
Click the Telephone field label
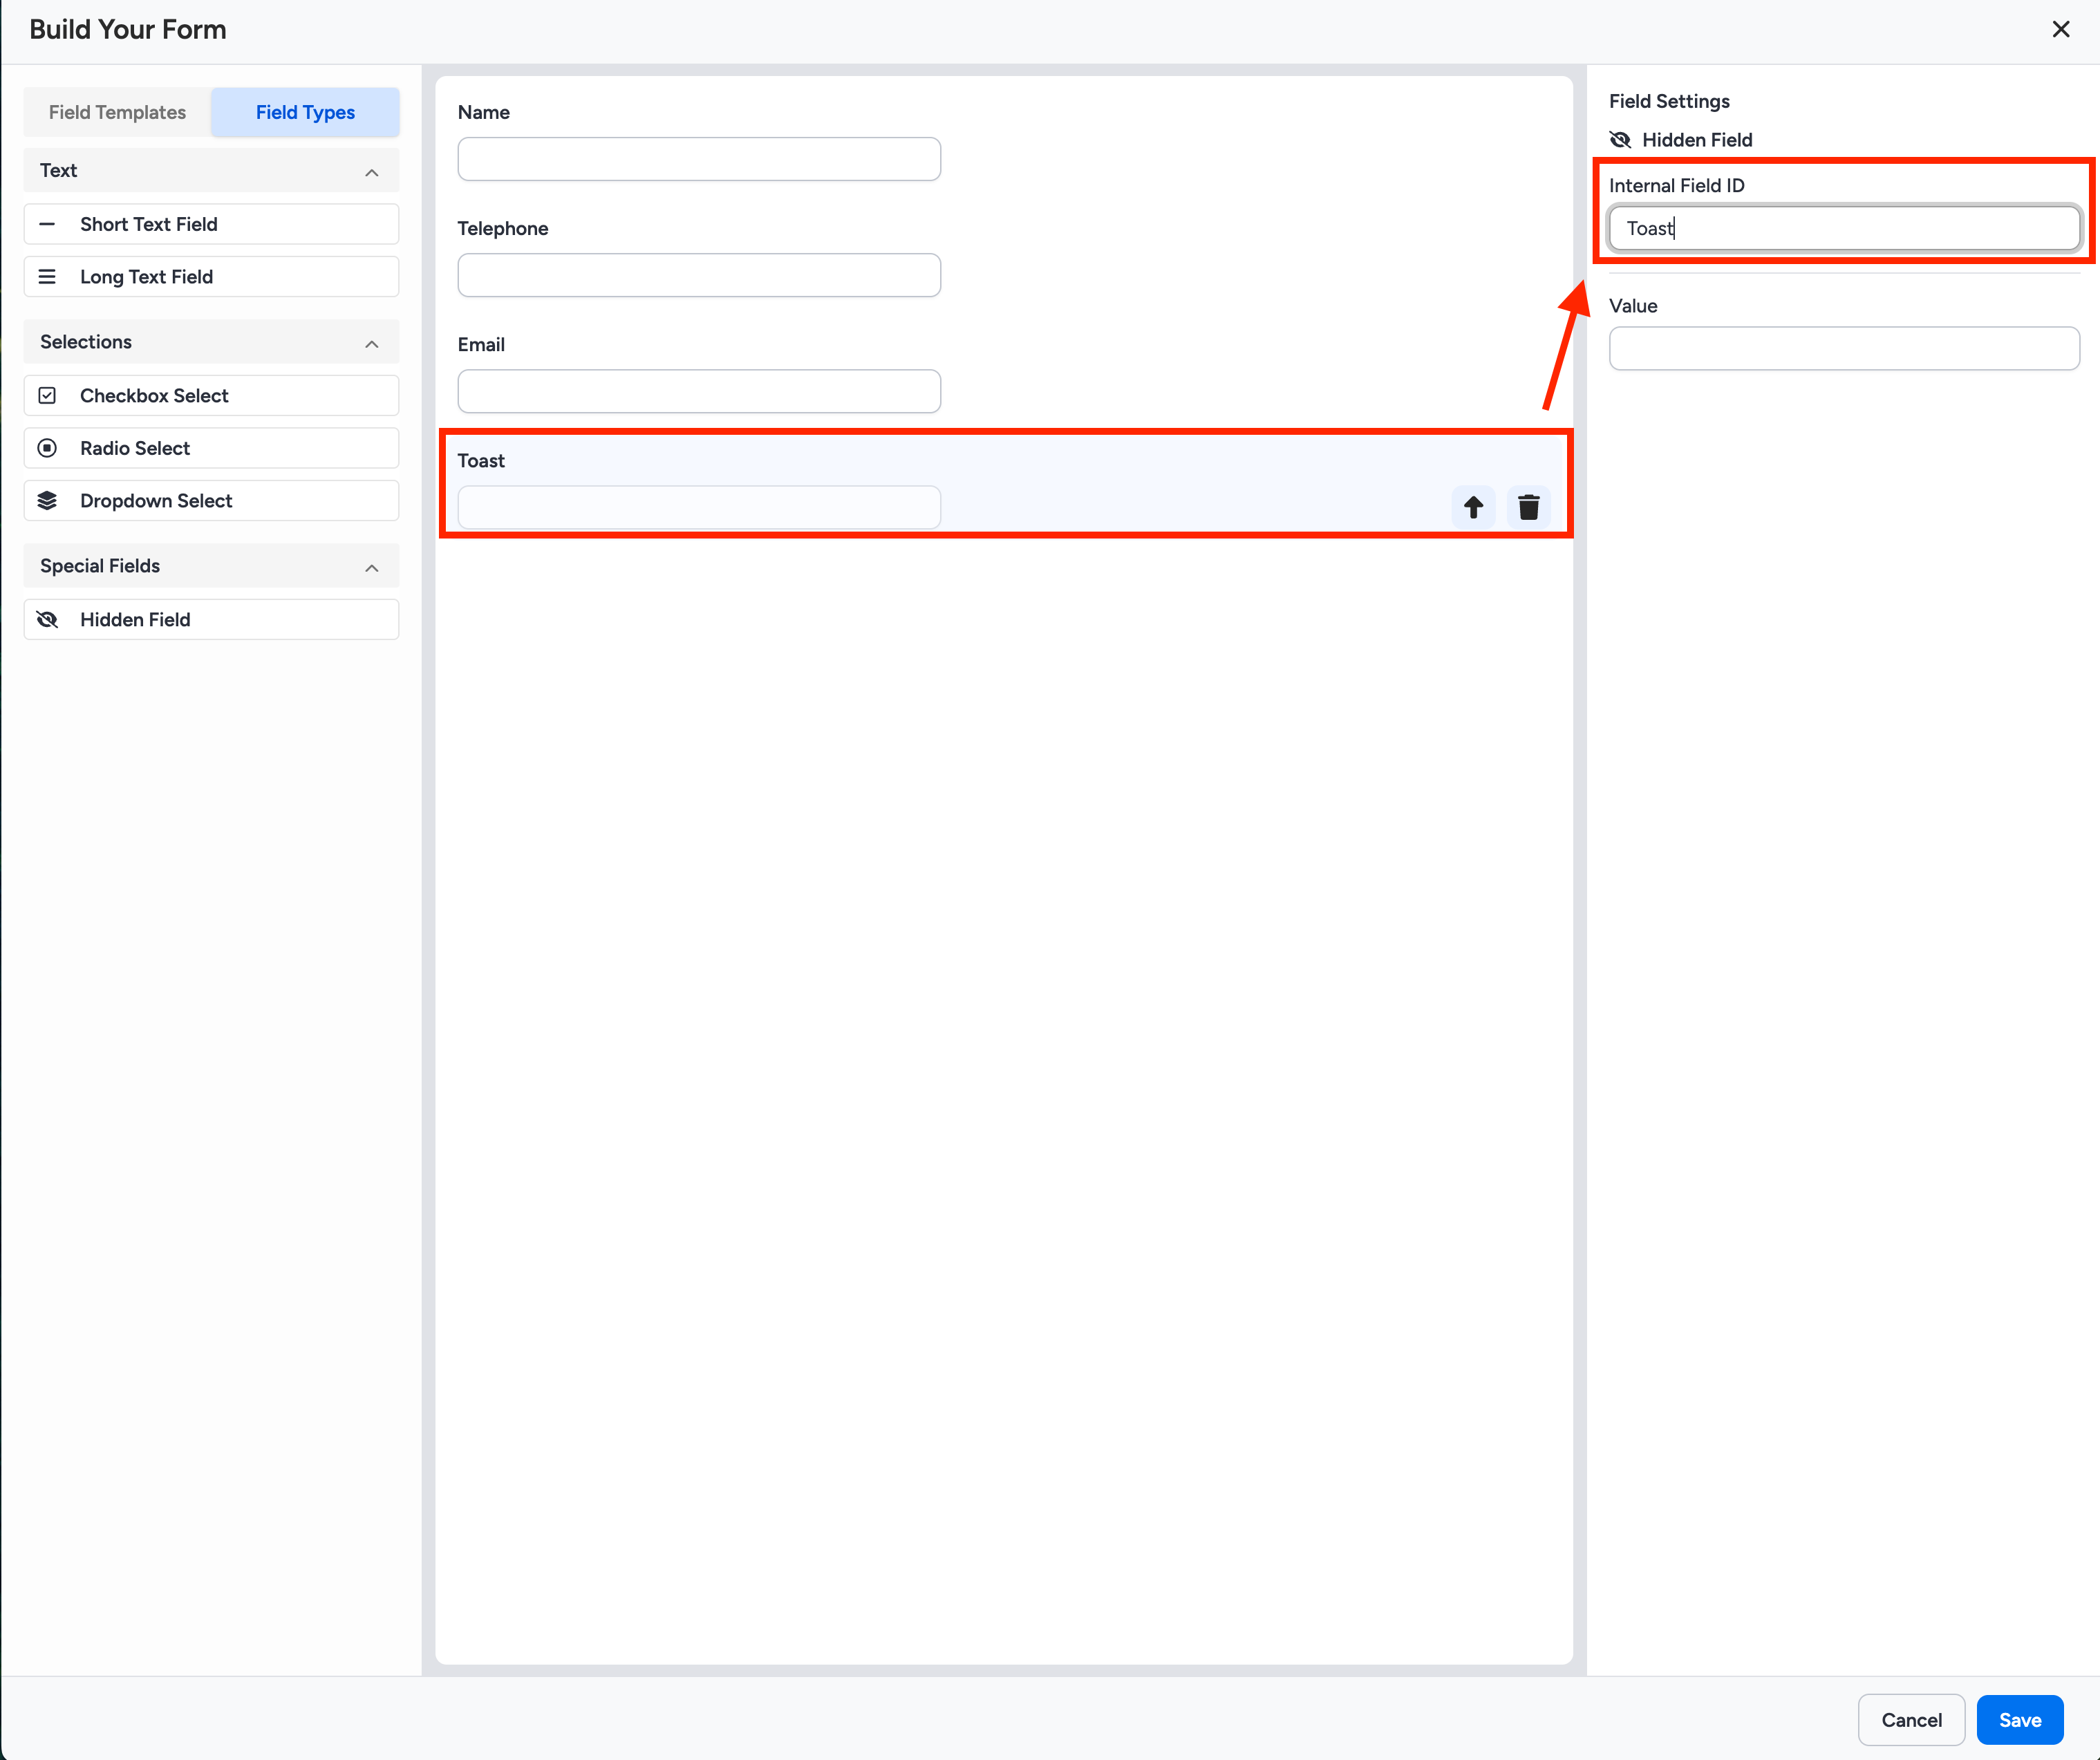[503, 228]
